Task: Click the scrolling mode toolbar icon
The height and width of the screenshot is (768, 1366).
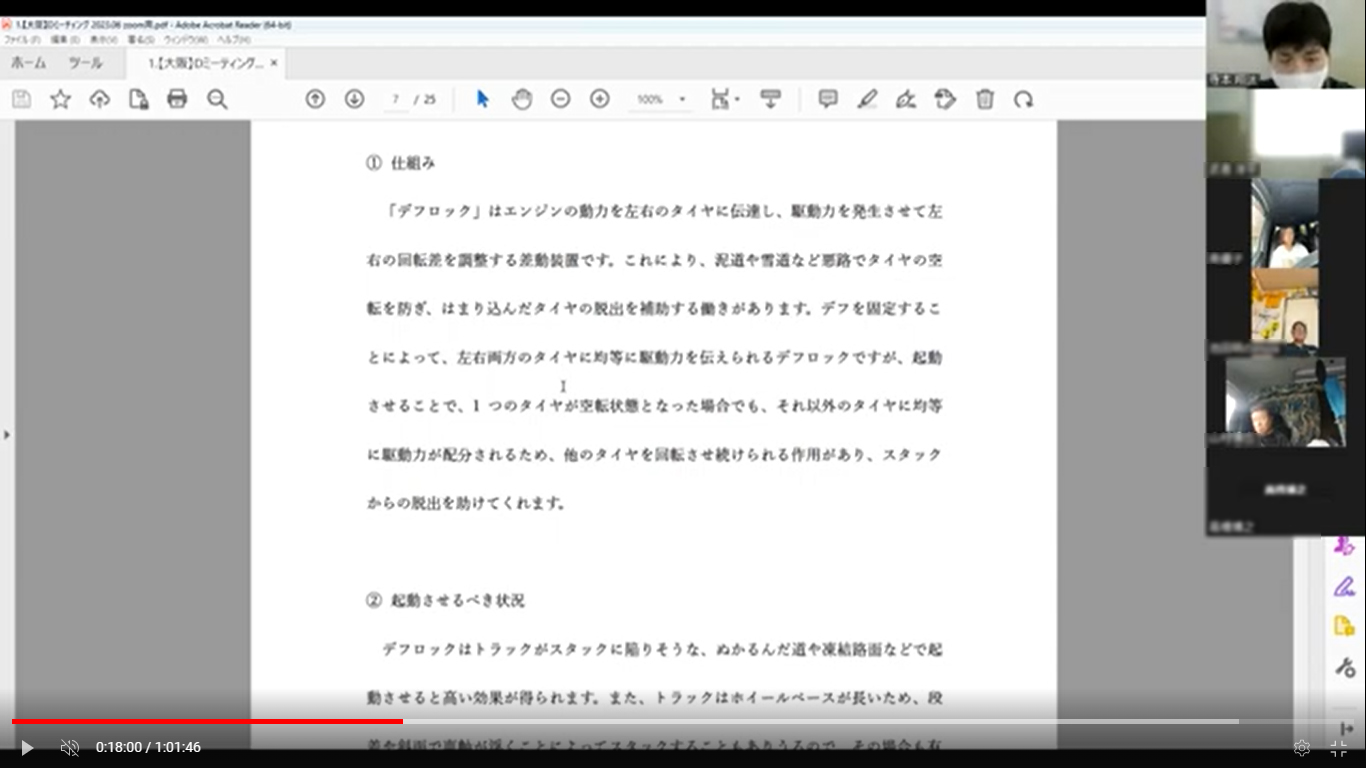Action: tap(770, 99)
